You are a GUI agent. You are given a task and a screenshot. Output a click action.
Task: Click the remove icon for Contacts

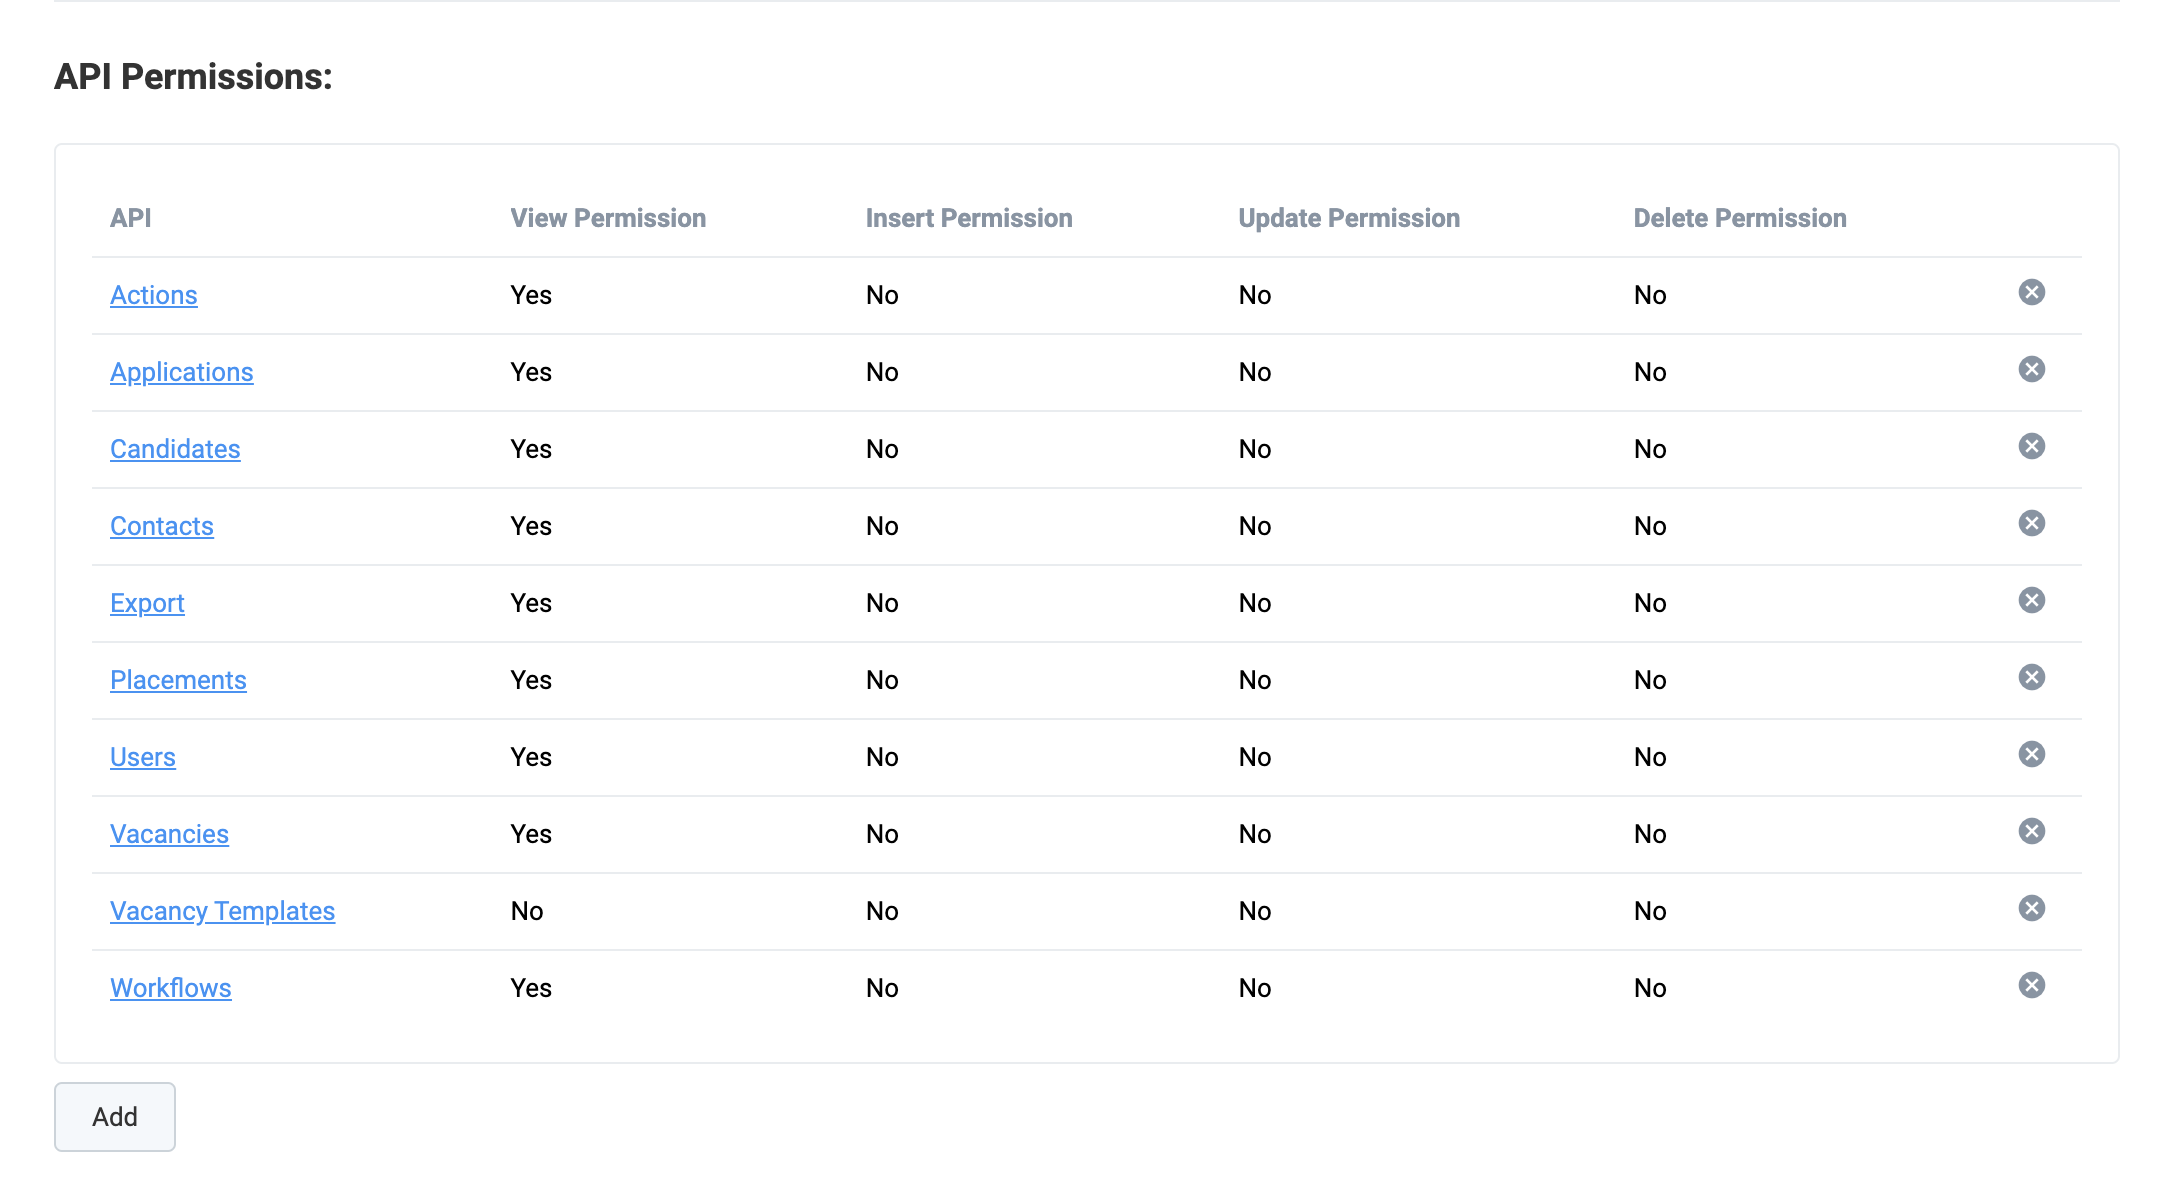pos(2031,523)
